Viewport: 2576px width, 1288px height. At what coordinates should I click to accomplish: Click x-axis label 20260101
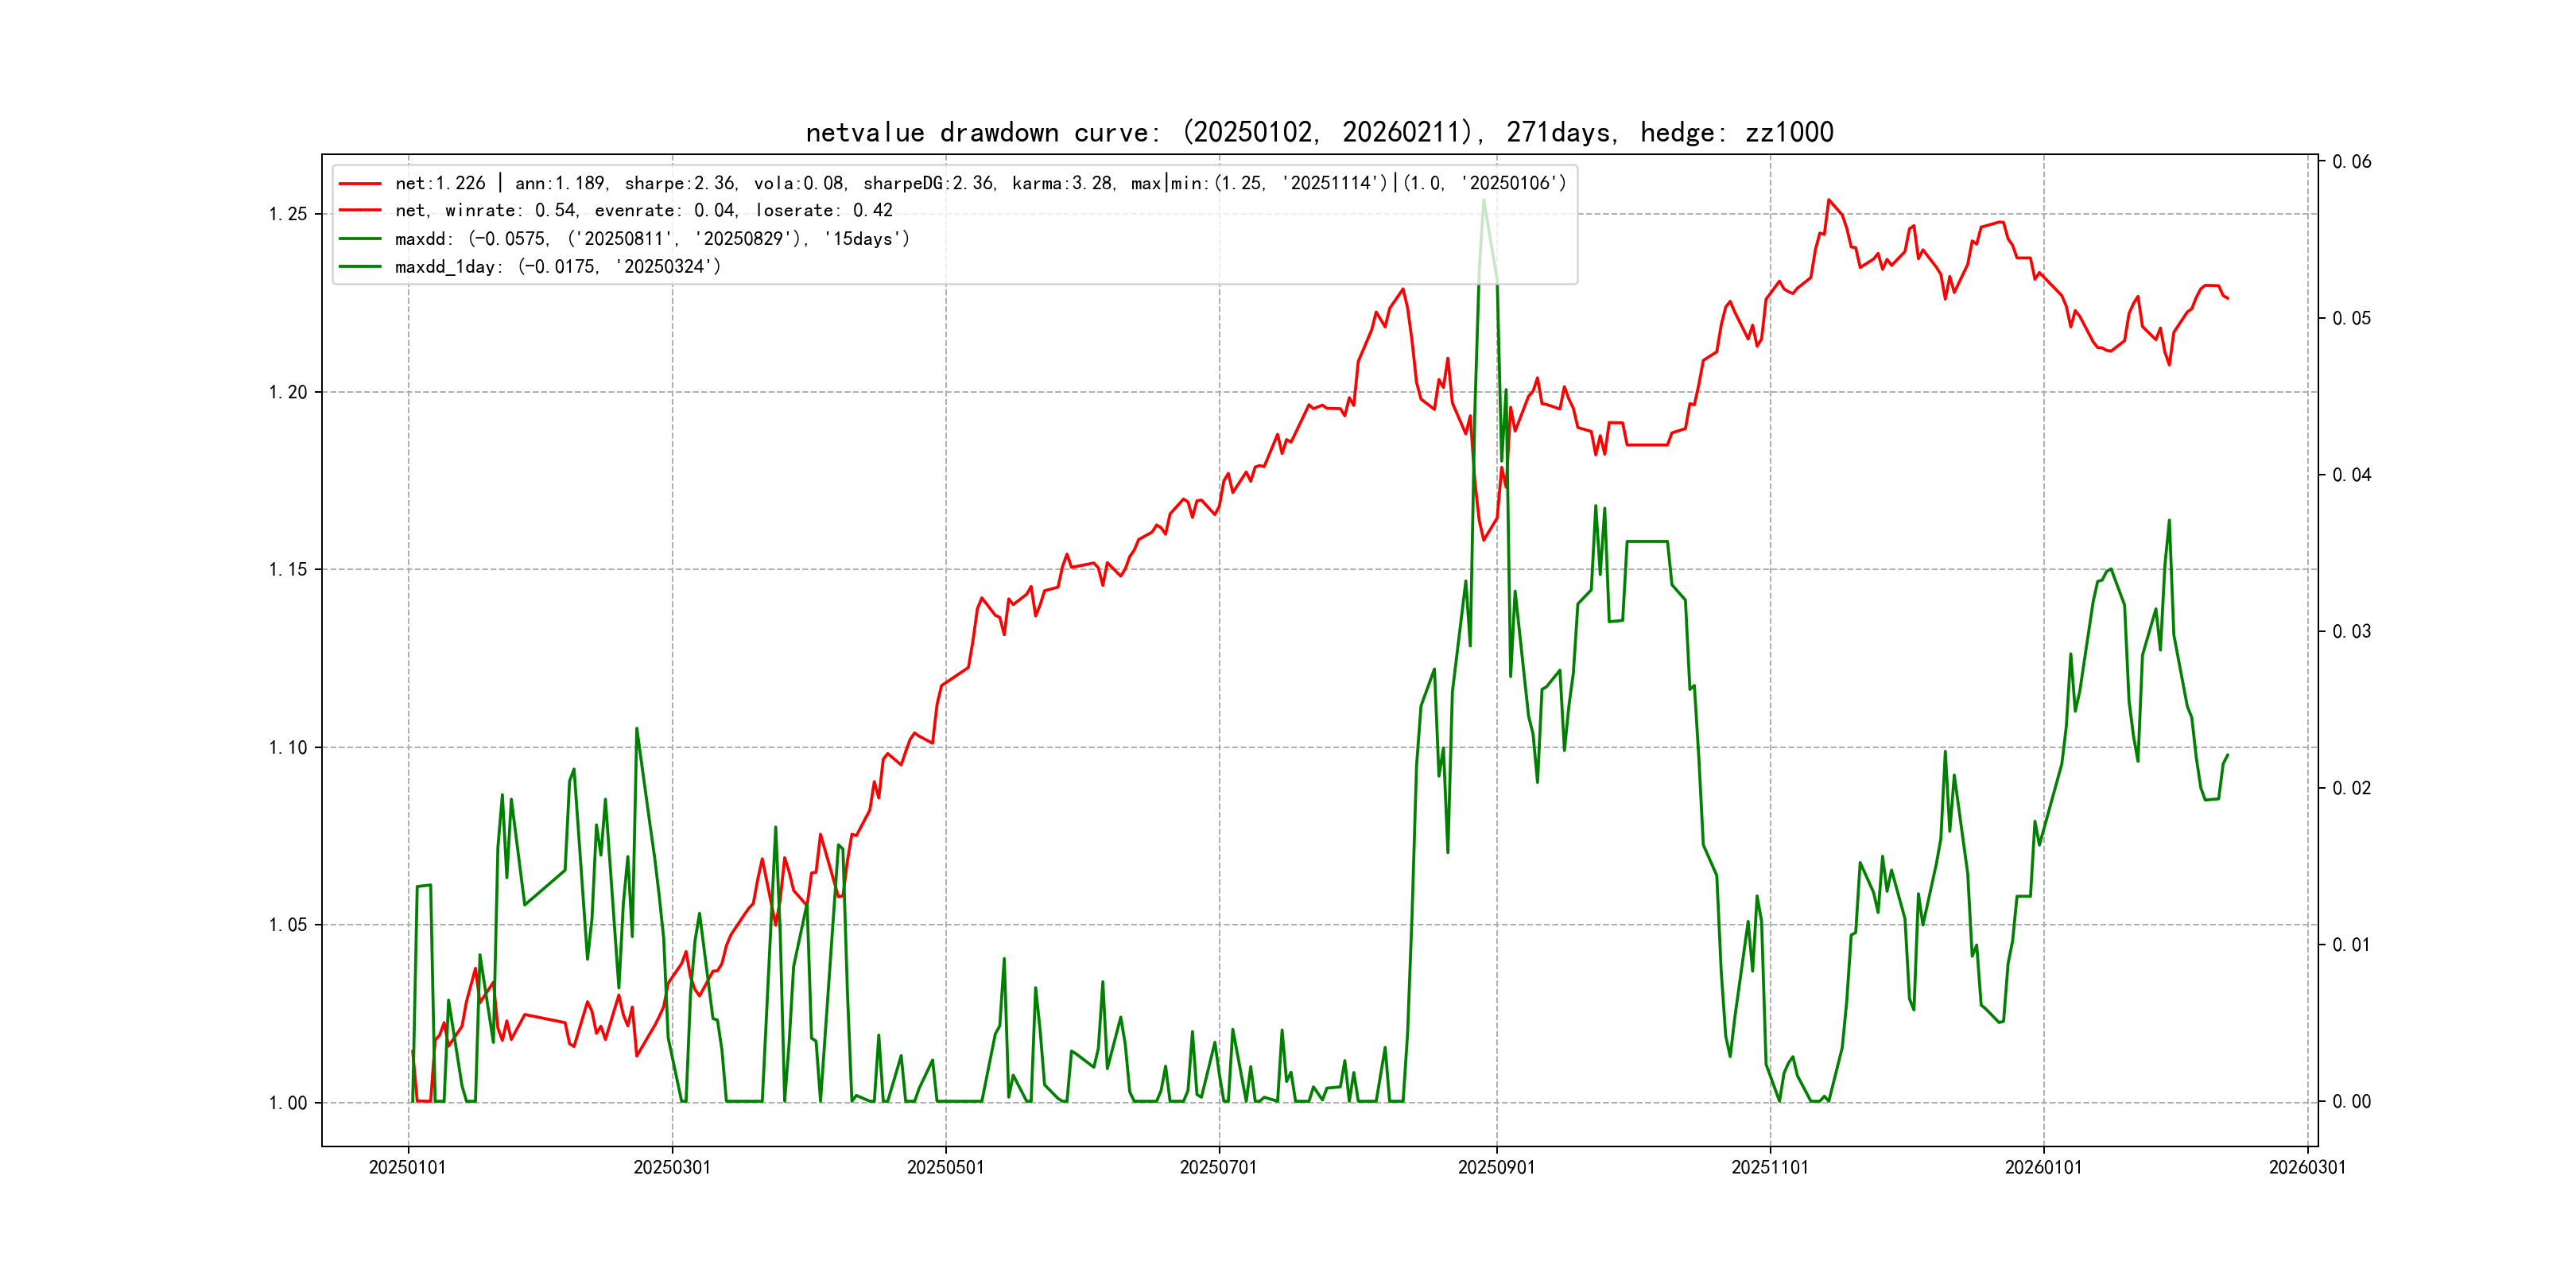point(2043,1167)
